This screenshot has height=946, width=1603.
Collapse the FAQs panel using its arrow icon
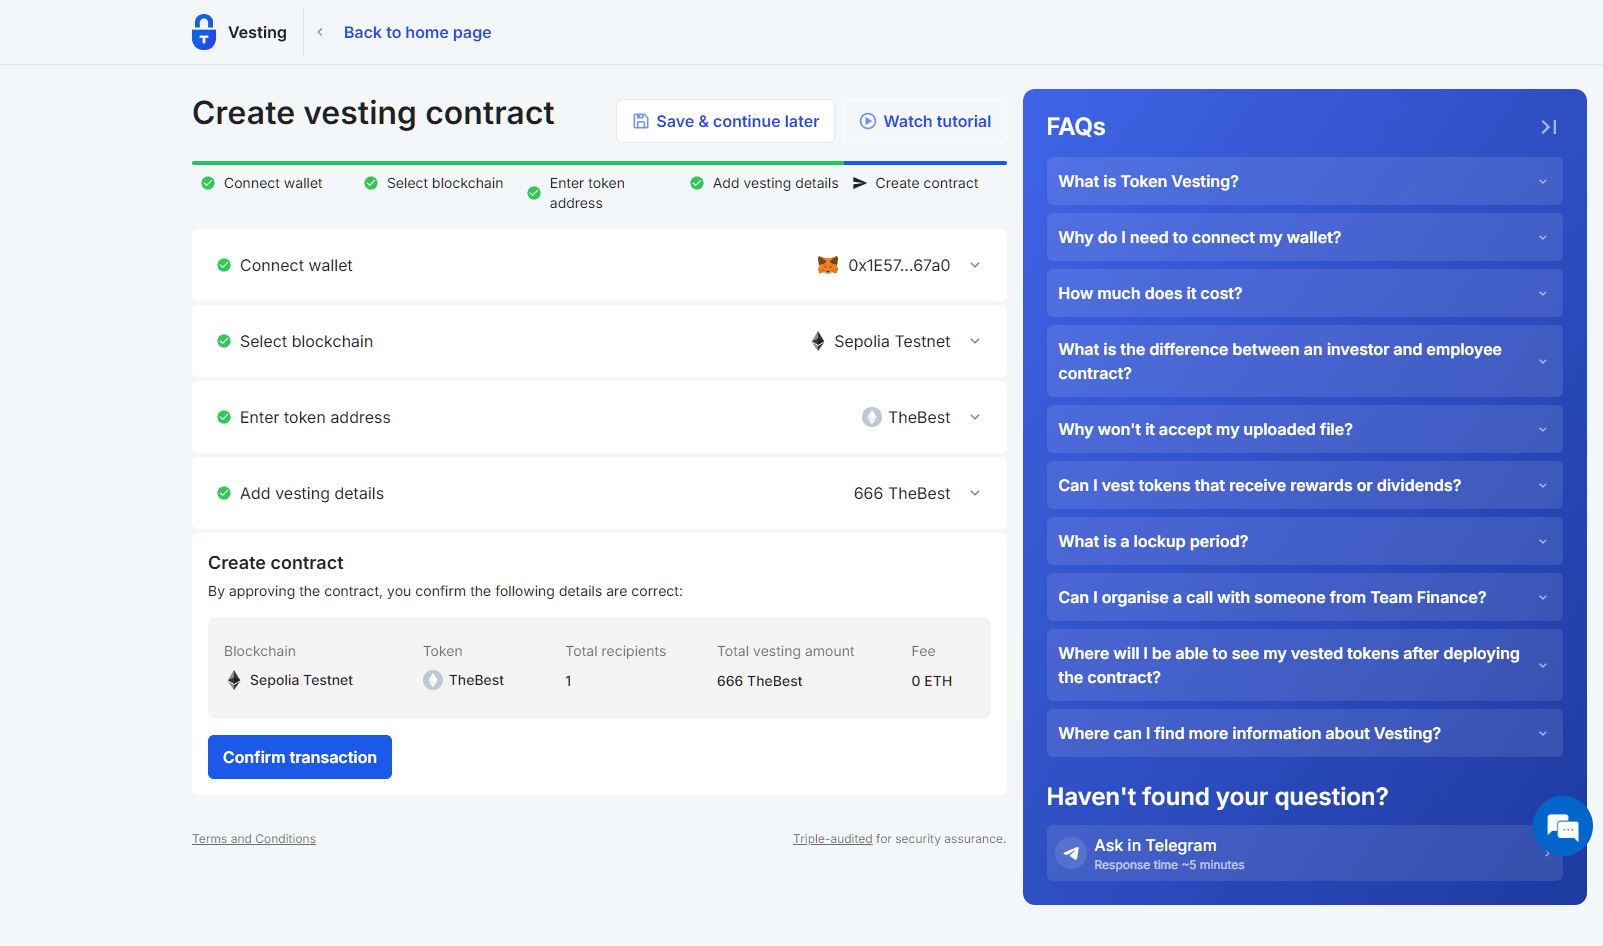1547,127
